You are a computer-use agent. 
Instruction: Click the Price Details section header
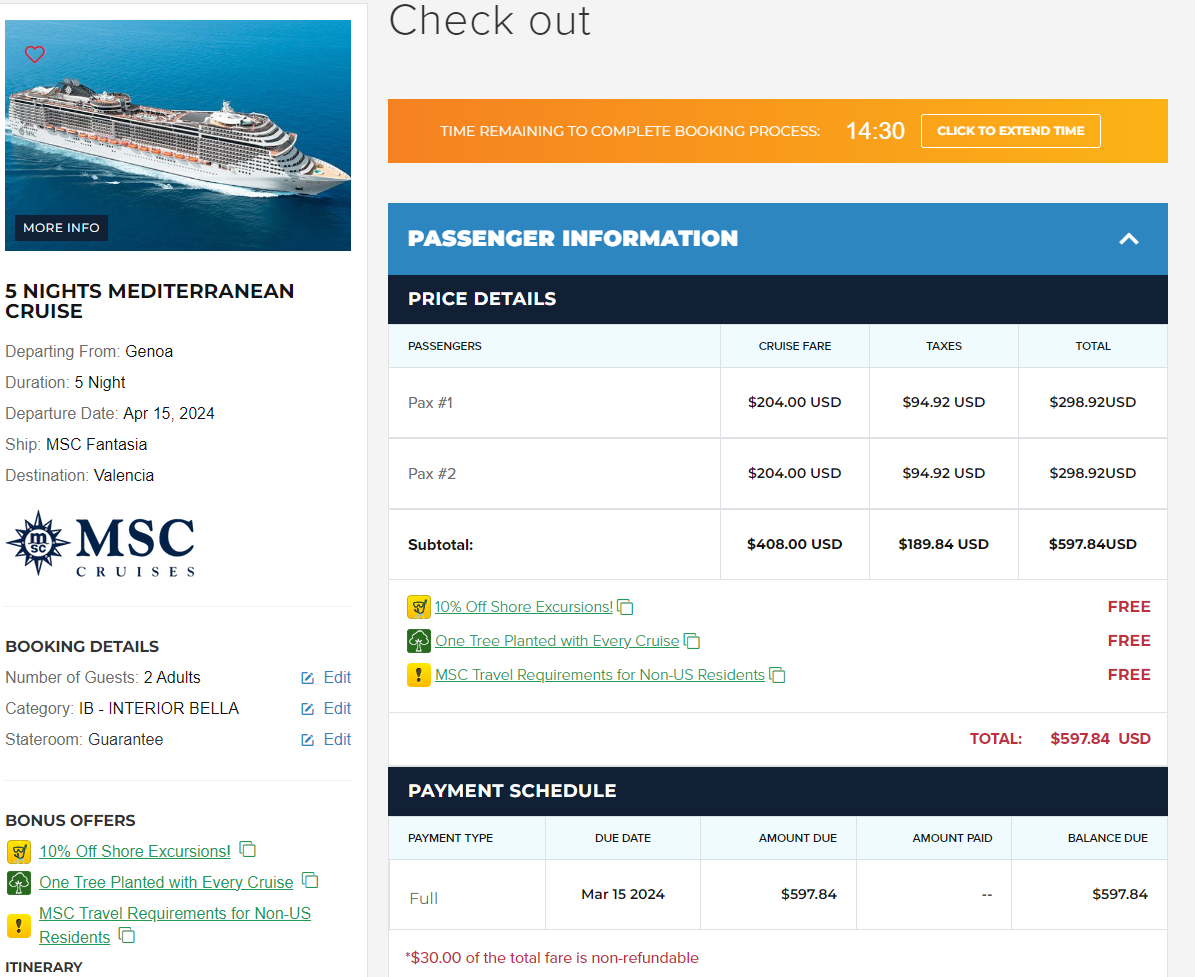777,299
